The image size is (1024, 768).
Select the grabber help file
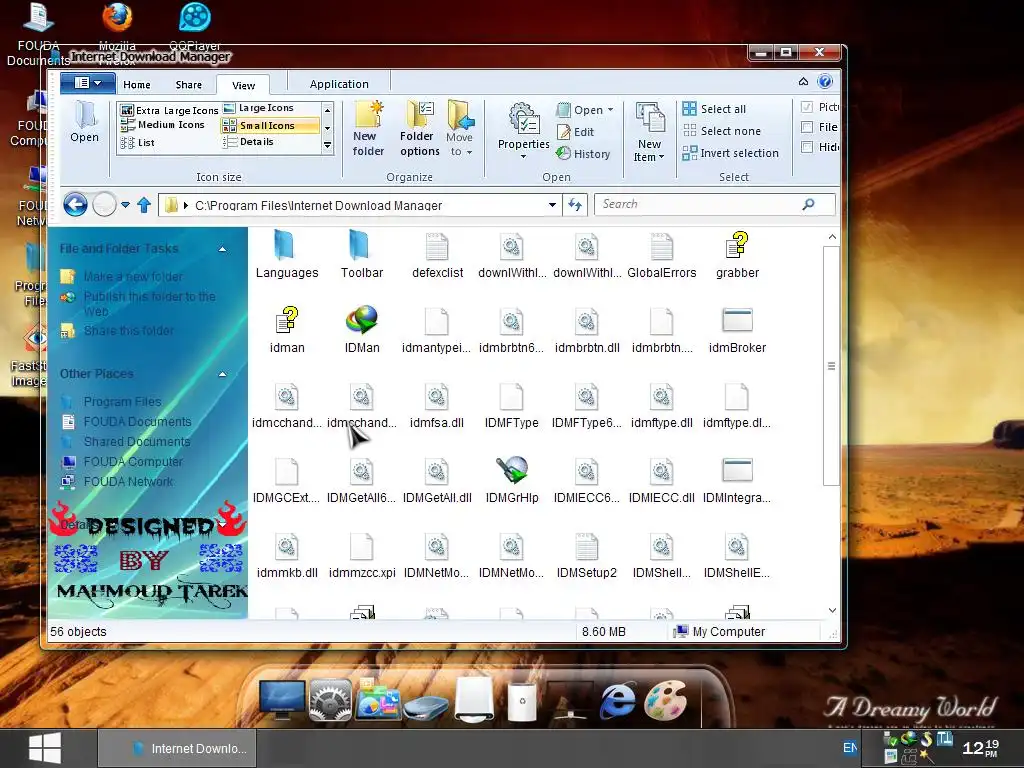(x=737, y=255)
